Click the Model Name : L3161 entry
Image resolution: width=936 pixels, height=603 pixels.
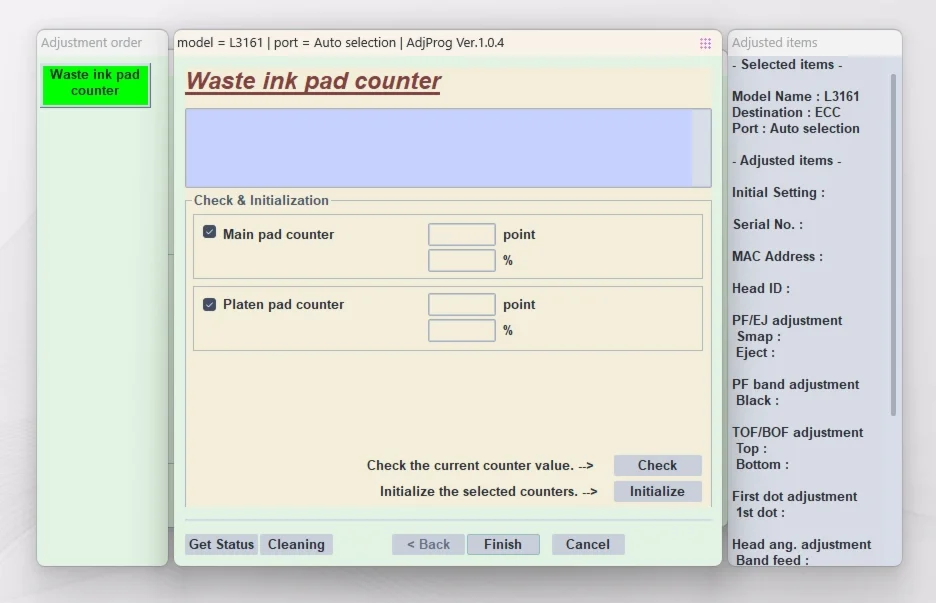click(x=795, y=96)
